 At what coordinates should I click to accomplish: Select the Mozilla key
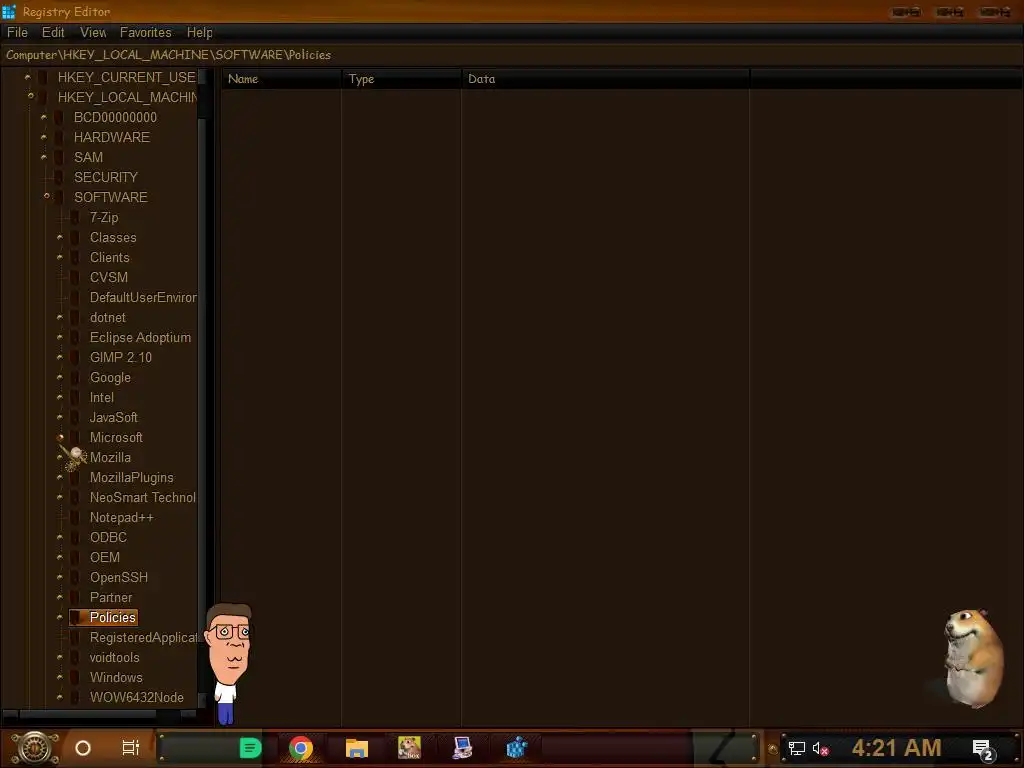click(x=110, y=458)
